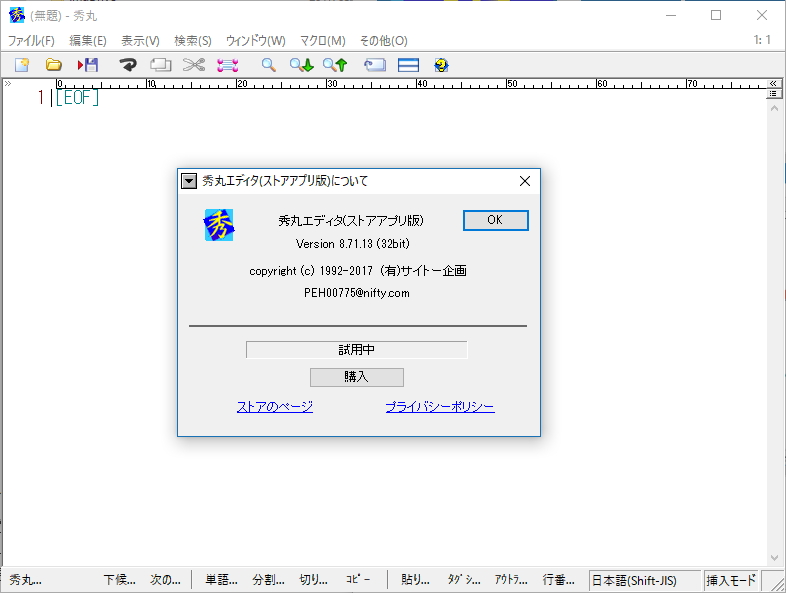Viewport: 786px width, 593px height.
Task: Maximize the Hidemaru main window
Action: (716, 16)
